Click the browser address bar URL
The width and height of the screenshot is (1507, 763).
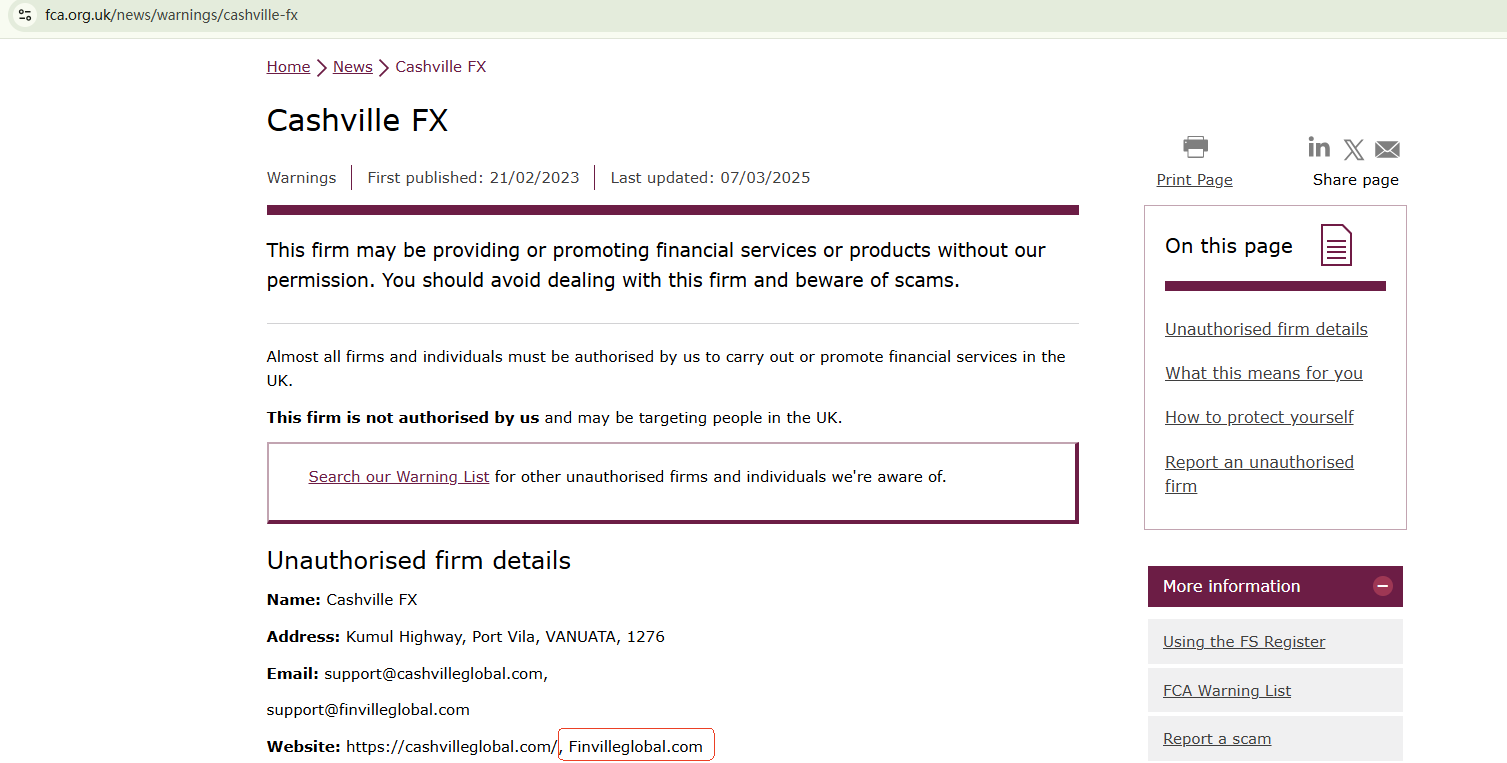(171, 15)
